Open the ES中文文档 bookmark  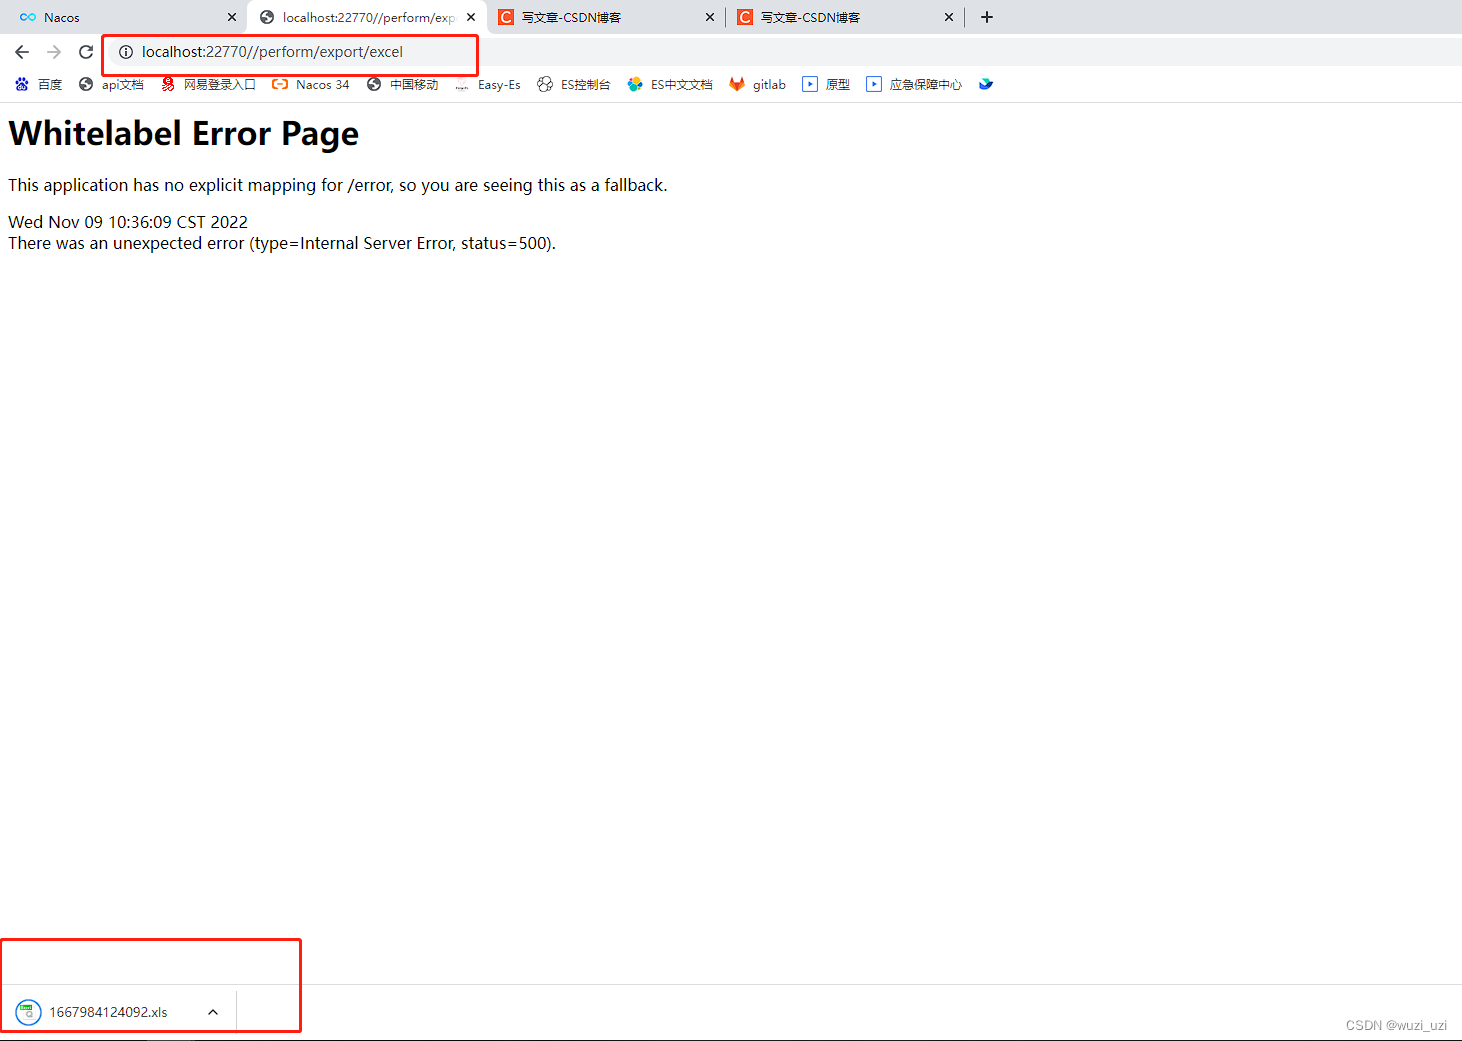point(670,85)
